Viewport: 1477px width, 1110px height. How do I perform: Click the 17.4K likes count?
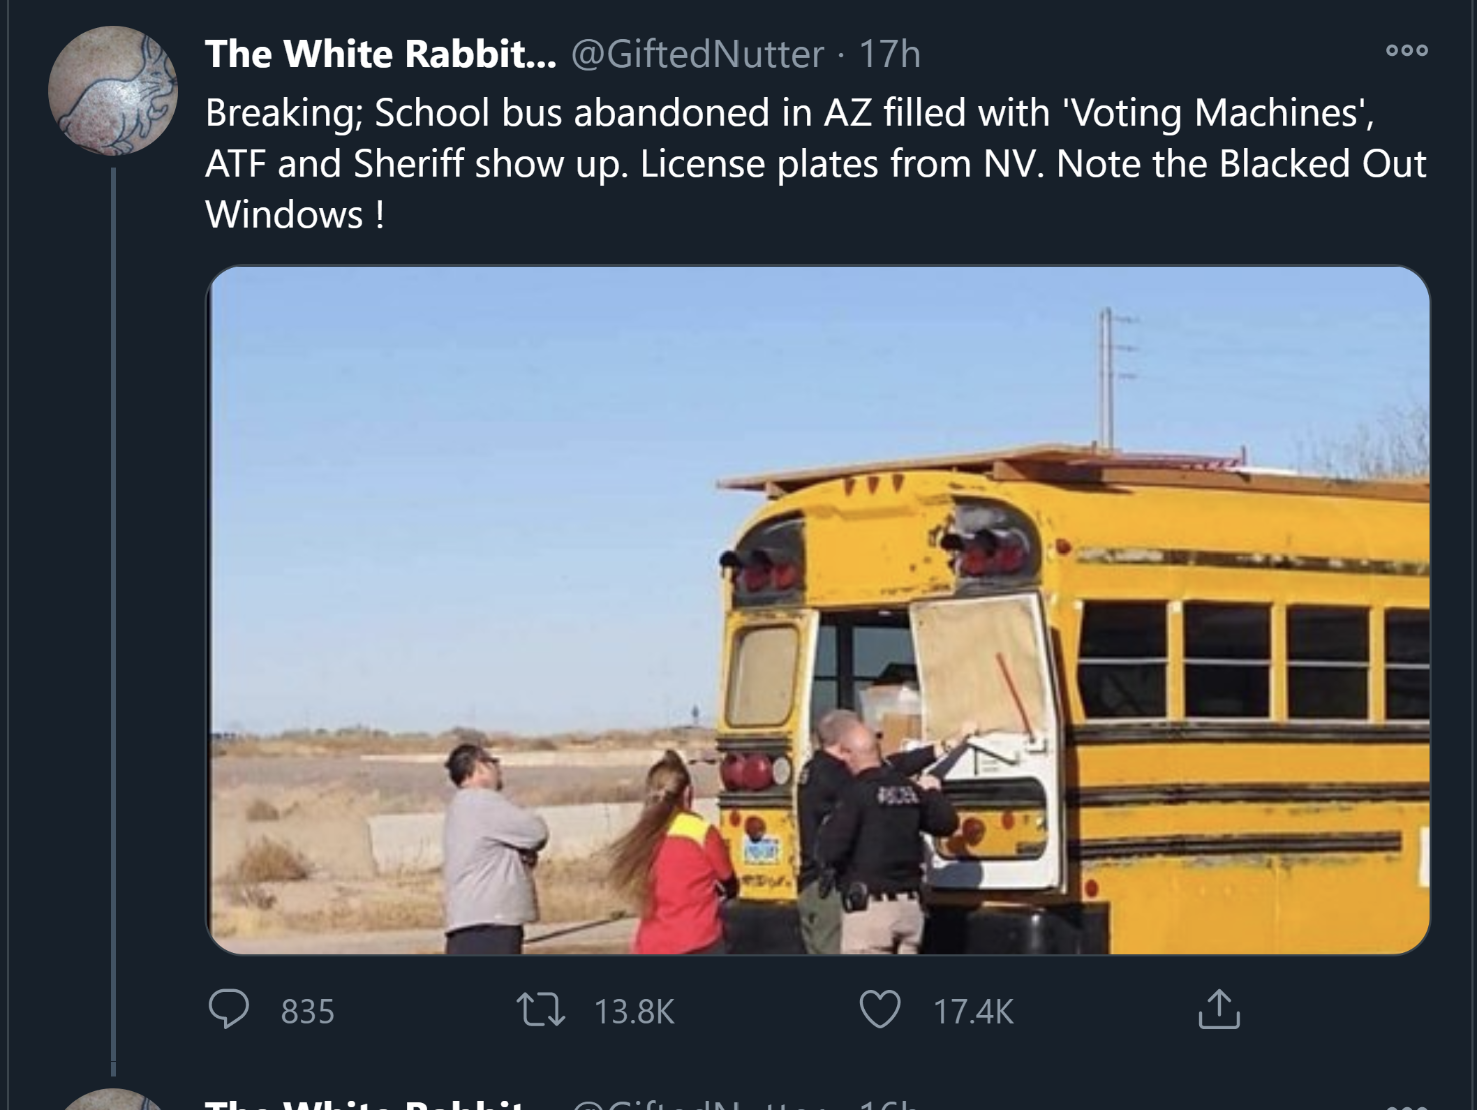point(973,1012)
